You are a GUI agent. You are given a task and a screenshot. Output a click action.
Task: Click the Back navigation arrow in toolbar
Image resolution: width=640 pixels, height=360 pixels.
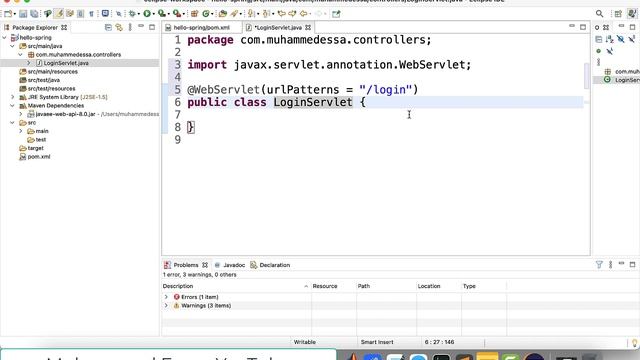click(x=303, y=14)
